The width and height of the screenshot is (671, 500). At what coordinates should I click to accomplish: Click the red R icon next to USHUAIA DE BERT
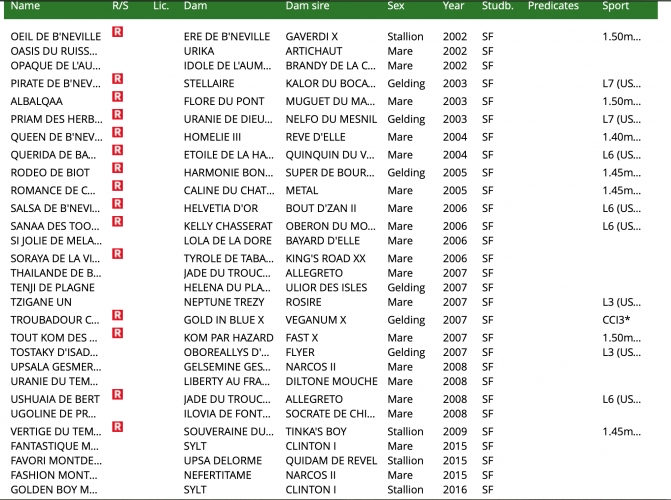(x=117, y=396)
